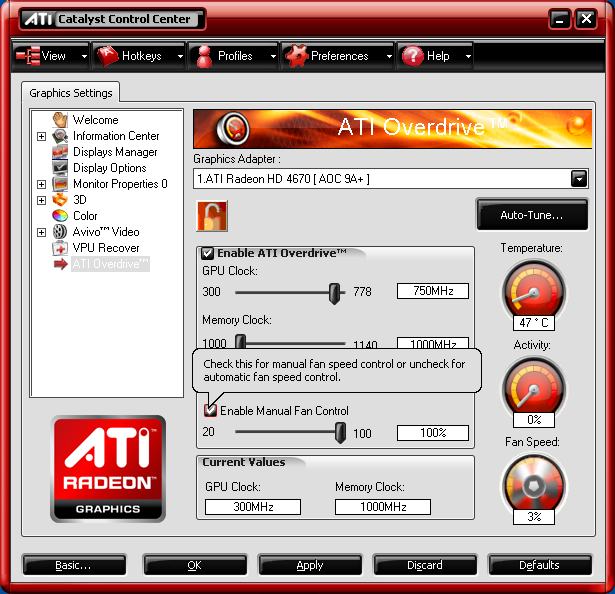Click the VPU Recover first-aid icon
The height and width of the screenshot is (594, 615).
point(60,248)
